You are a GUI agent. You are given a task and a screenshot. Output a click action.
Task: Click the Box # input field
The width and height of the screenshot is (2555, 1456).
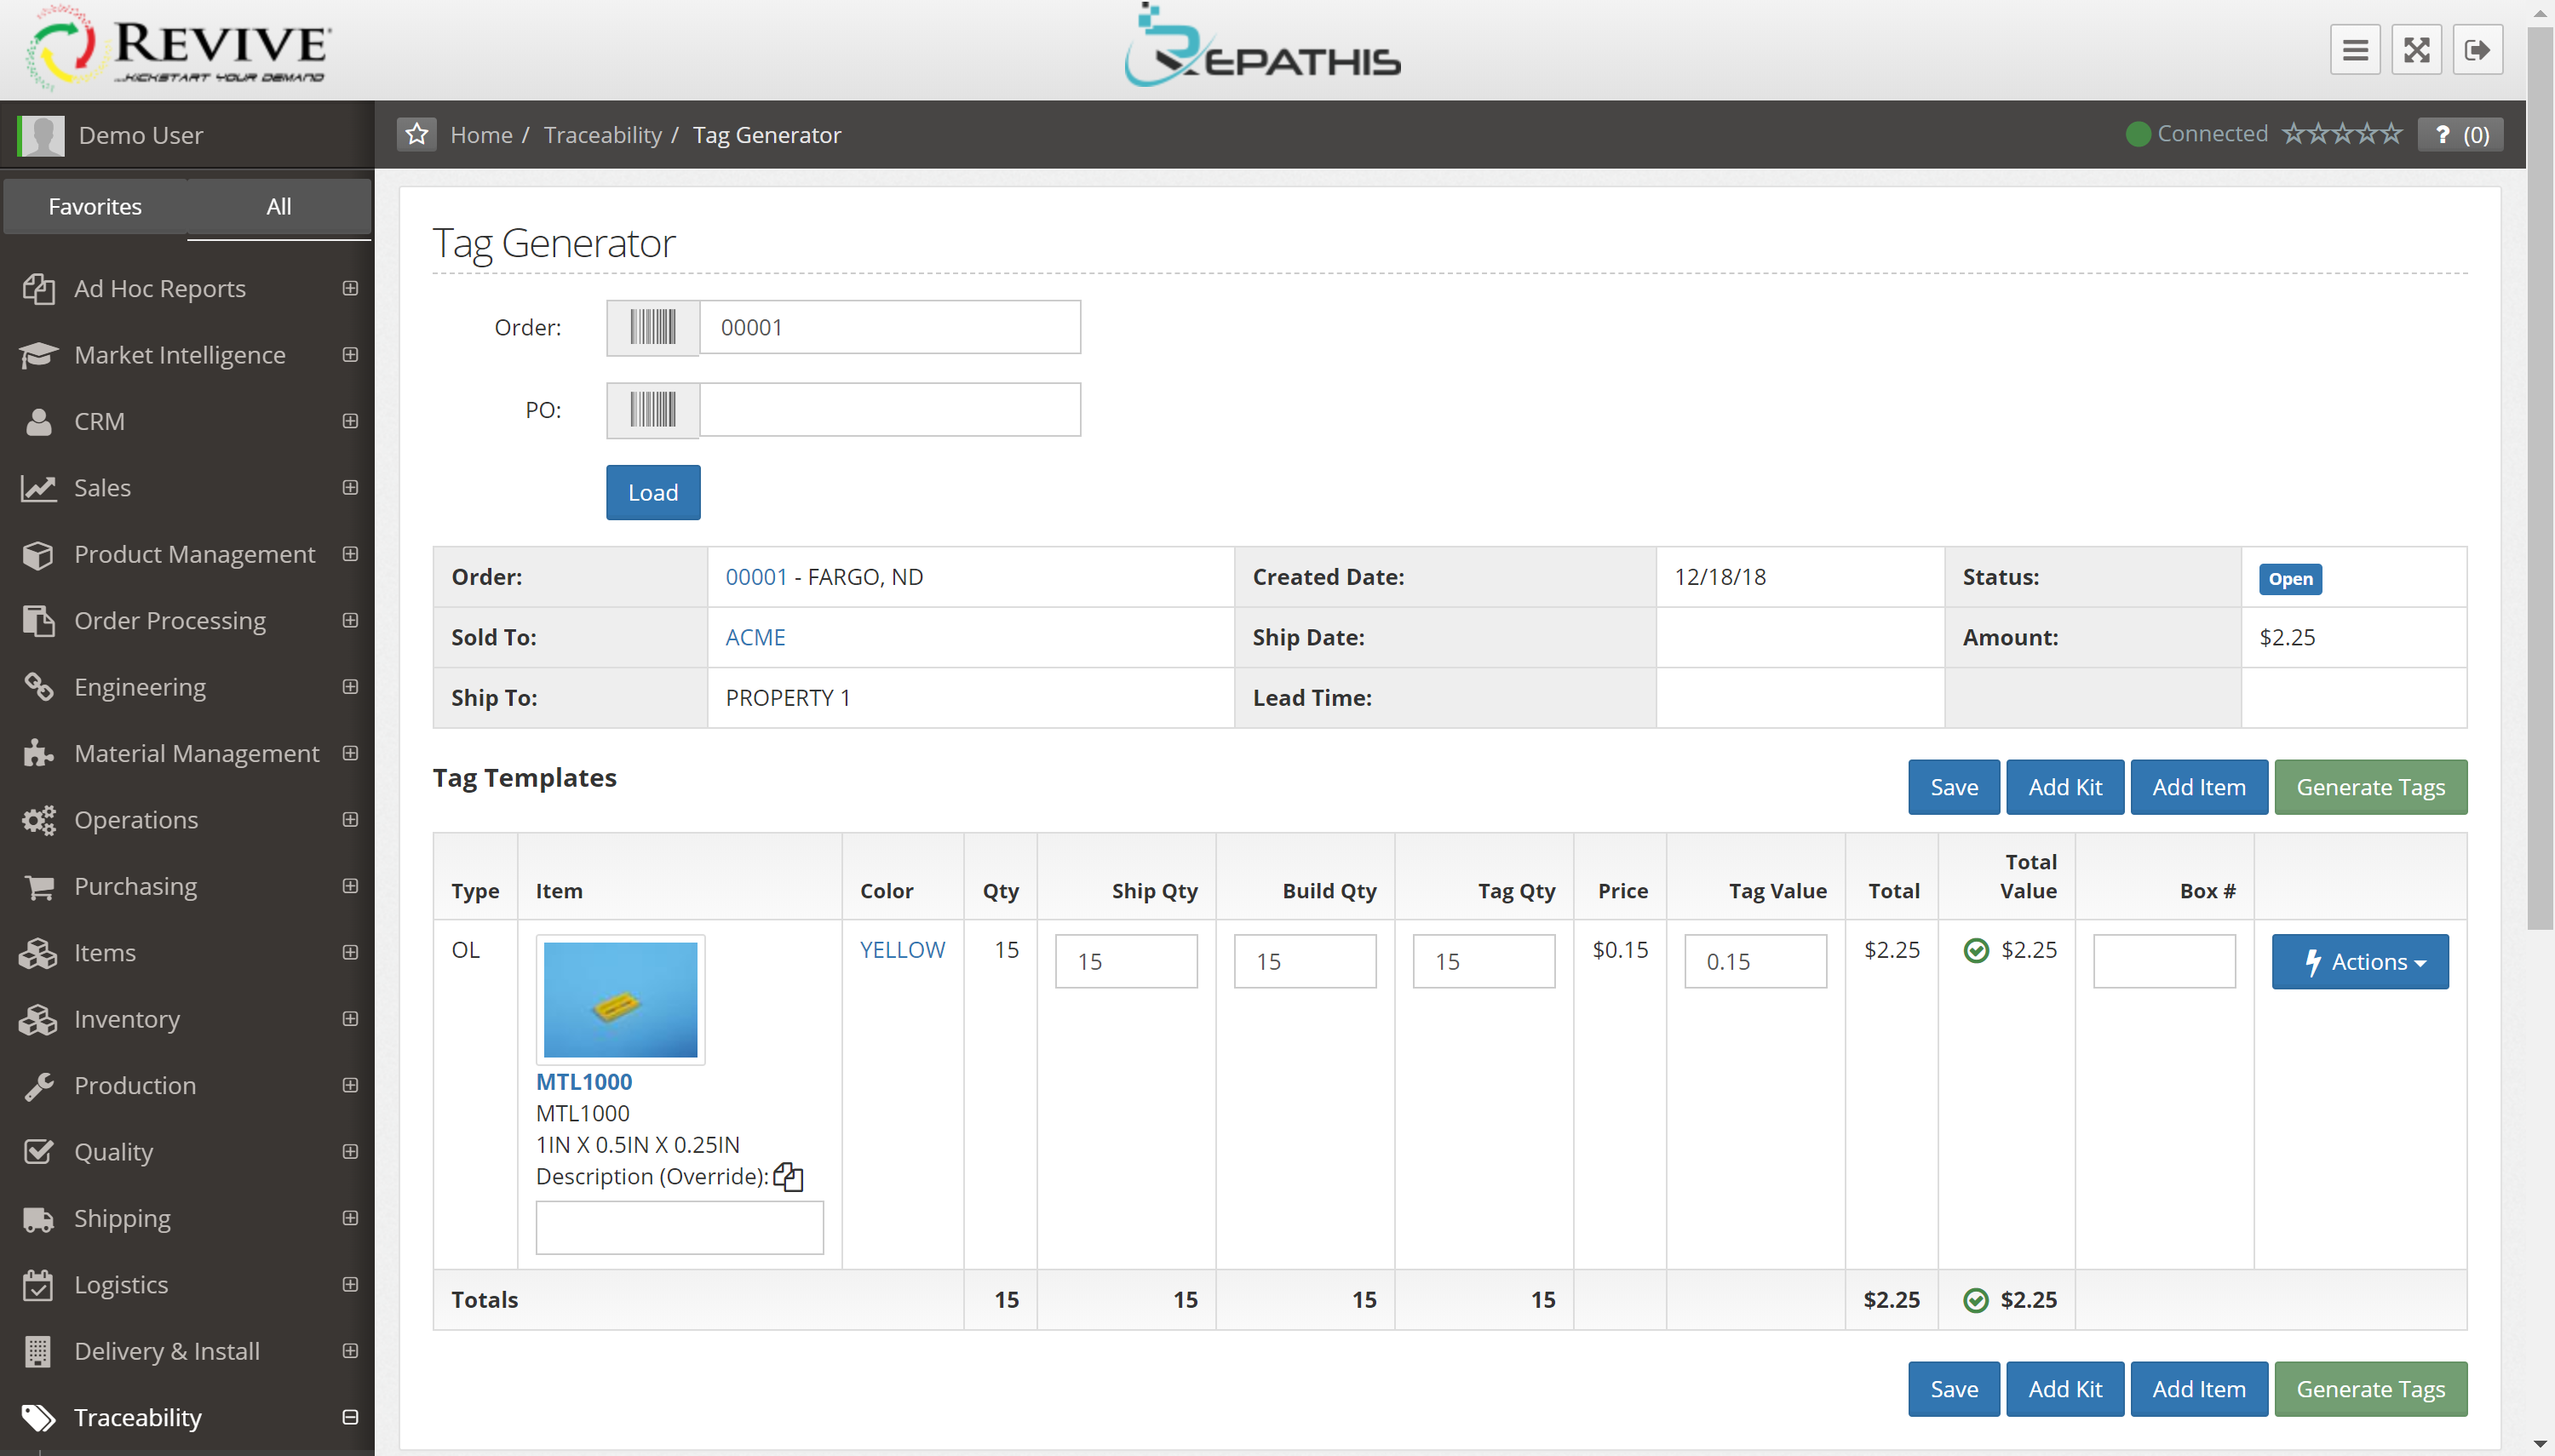(2164, 962)
